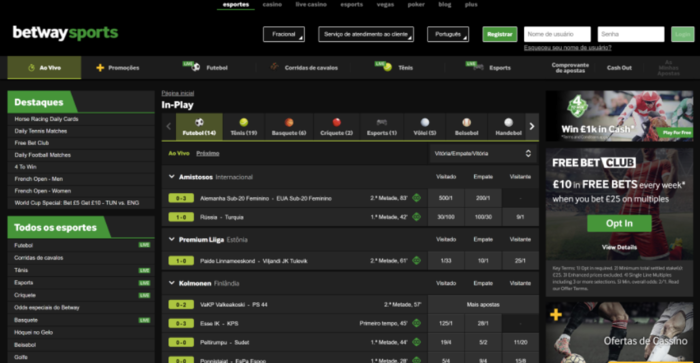The image size is (700, 363).
Task: Click Esqueceu seu nome de usuário link
Action: pos(567,47)
